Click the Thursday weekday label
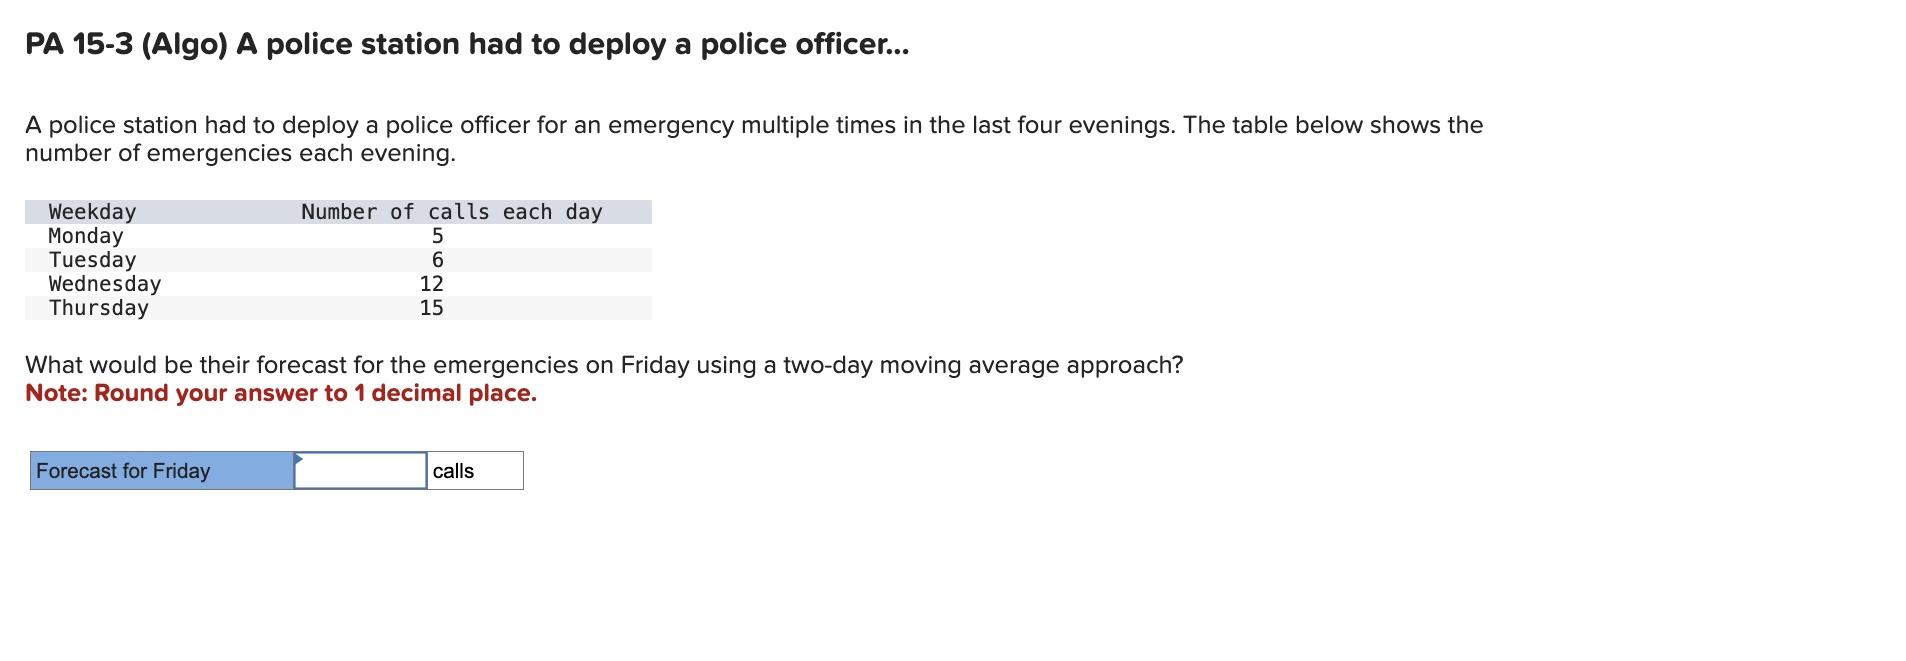 click(x=97, y=308)
